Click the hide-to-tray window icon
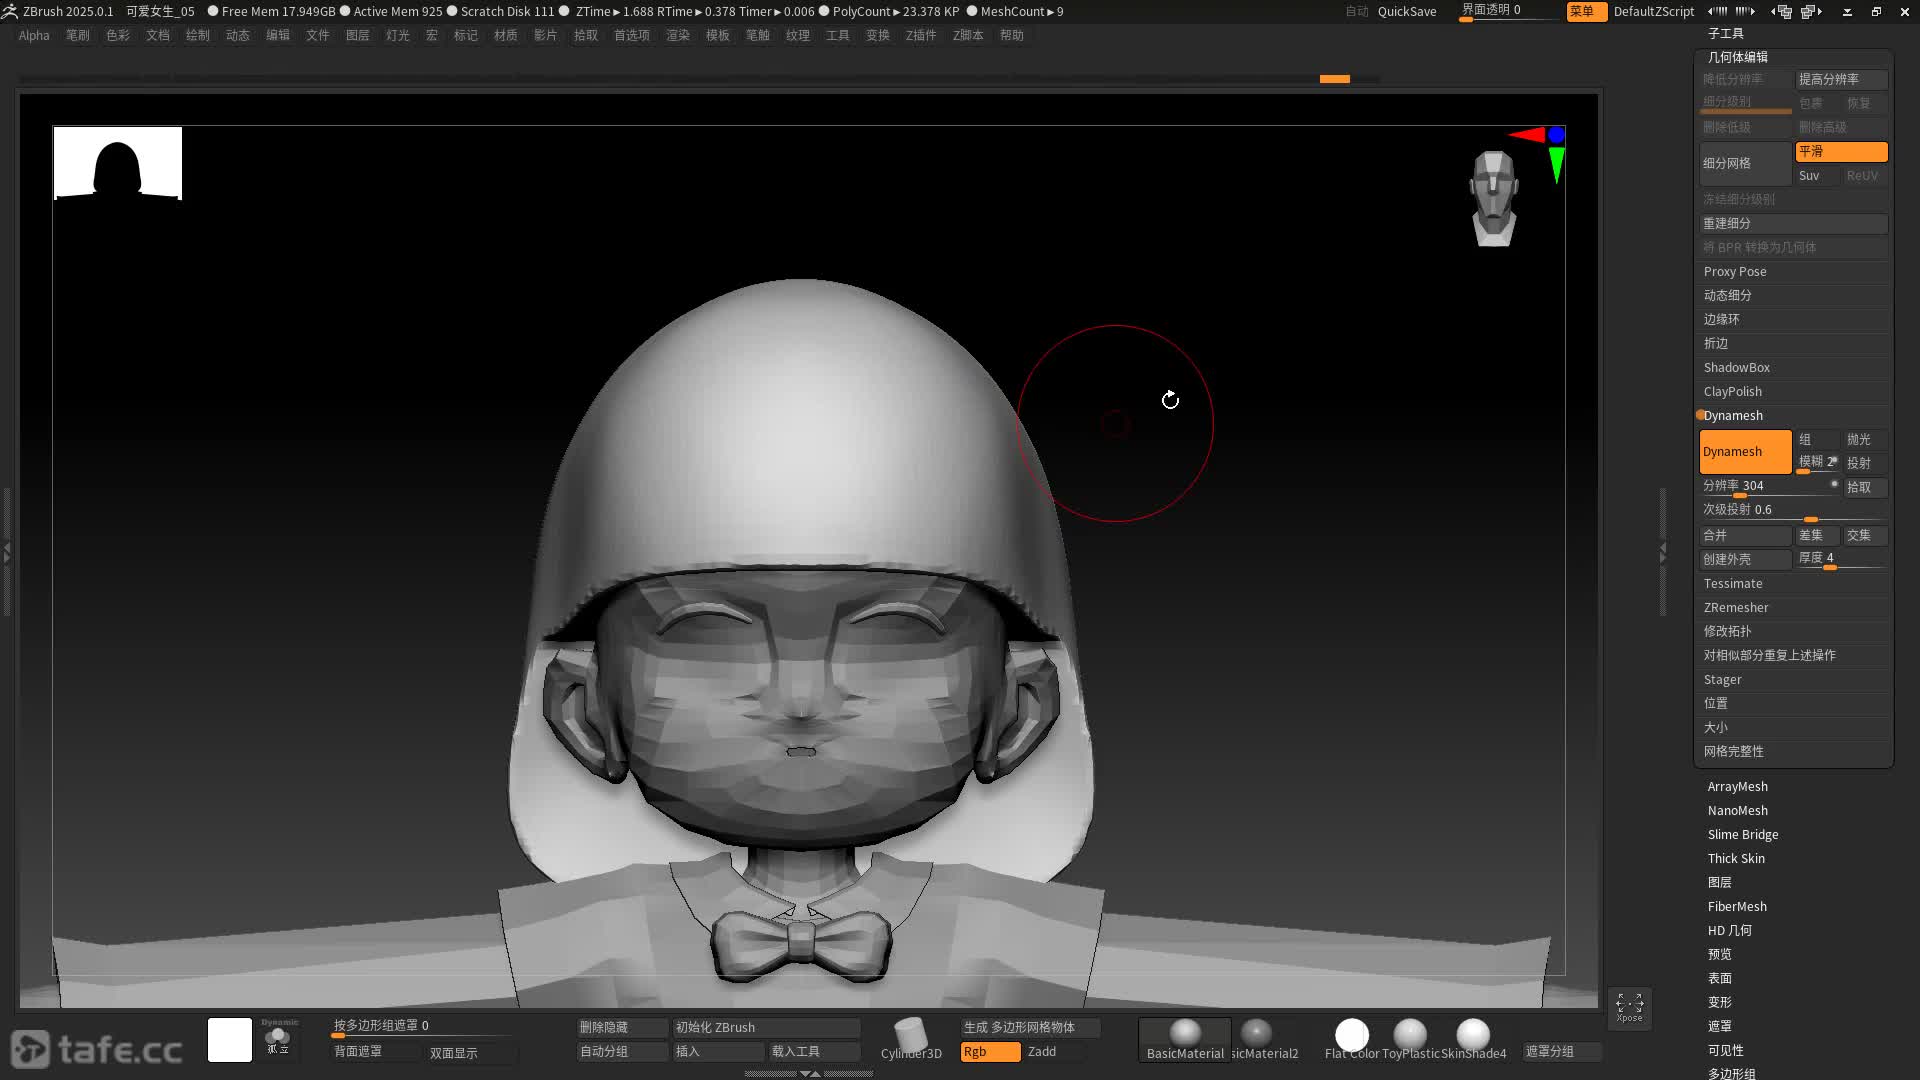 tap(1847, 12)
